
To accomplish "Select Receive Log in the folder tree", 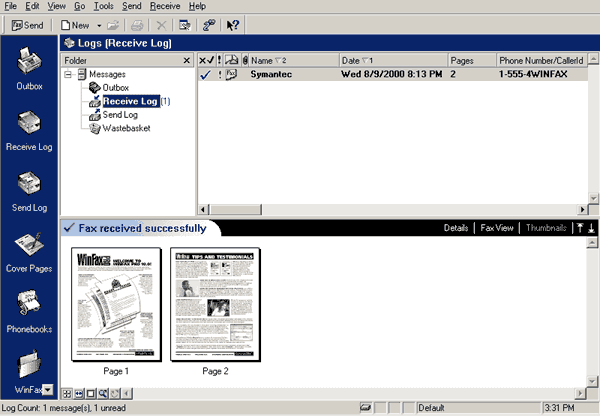I will pyautogui.click(x=130, y=101).
